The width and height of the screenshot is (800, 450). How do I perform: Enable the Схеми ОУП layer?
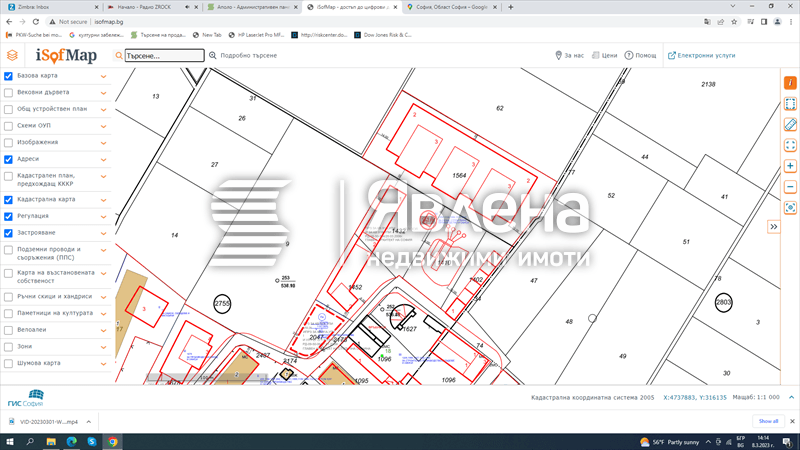(x=8, y=126)
